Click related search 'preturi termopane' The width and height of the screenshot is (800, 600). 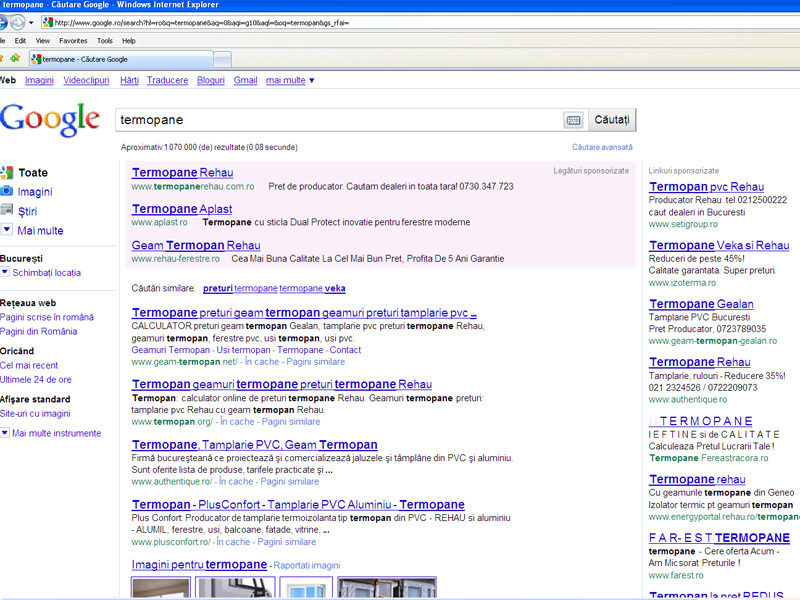[240, 288]
